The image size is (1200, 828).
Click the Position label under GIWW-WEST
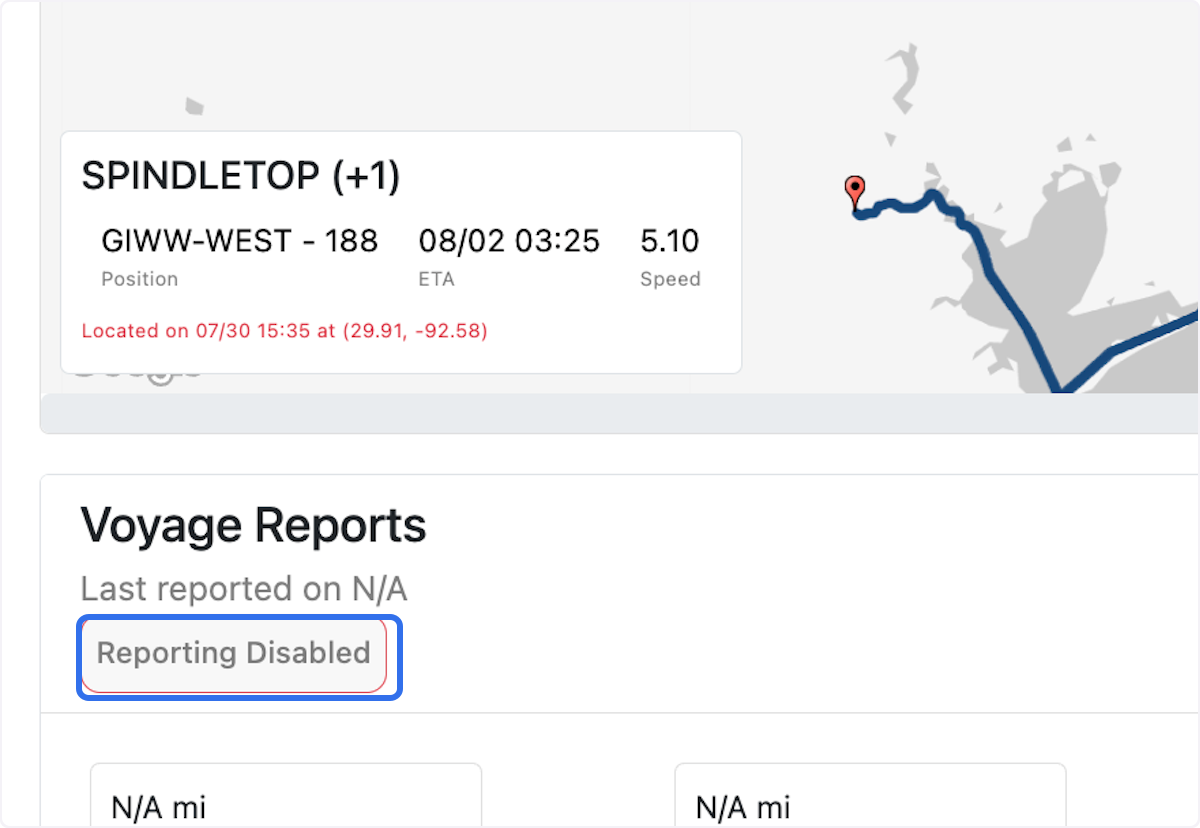pos(139,279)
